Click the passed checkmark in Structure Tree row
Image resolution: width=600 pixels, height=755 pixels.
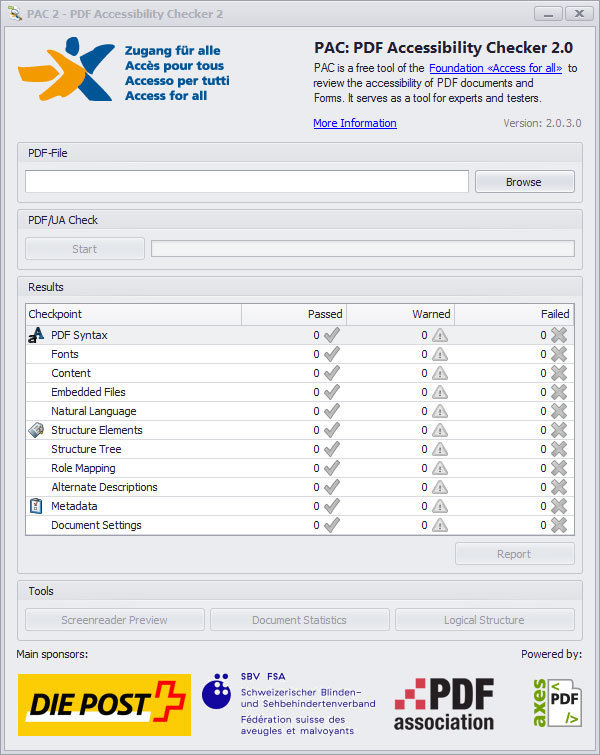pos(332,449)
